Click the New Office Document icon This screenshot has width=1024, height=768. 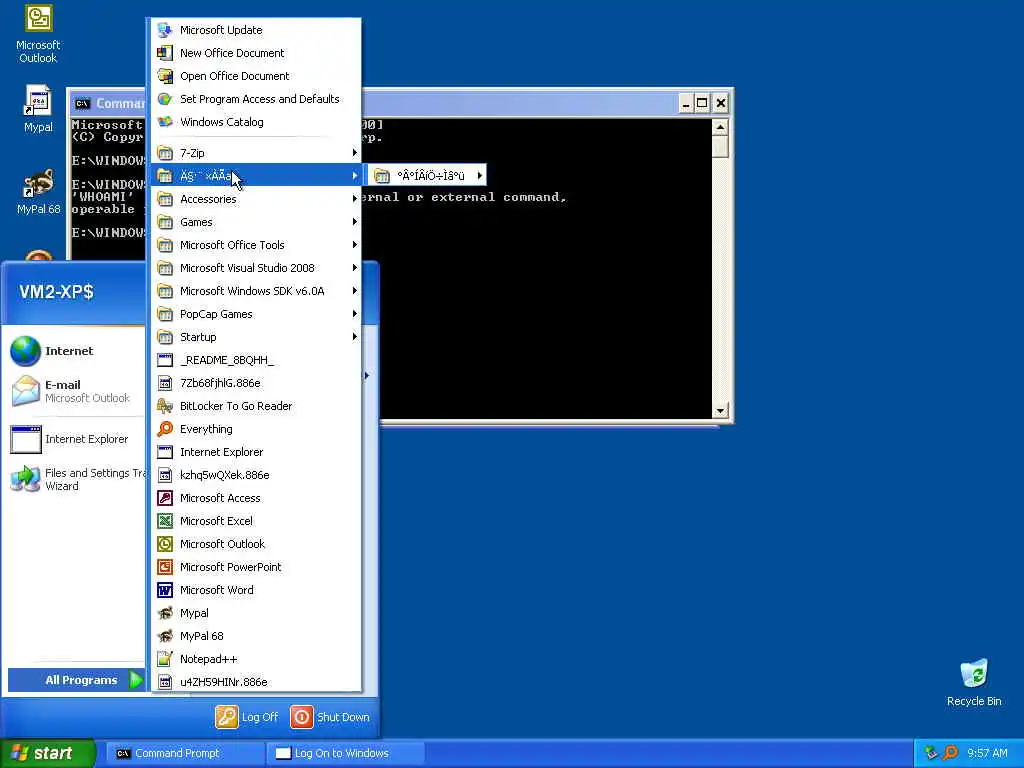(x=165, y=53)
